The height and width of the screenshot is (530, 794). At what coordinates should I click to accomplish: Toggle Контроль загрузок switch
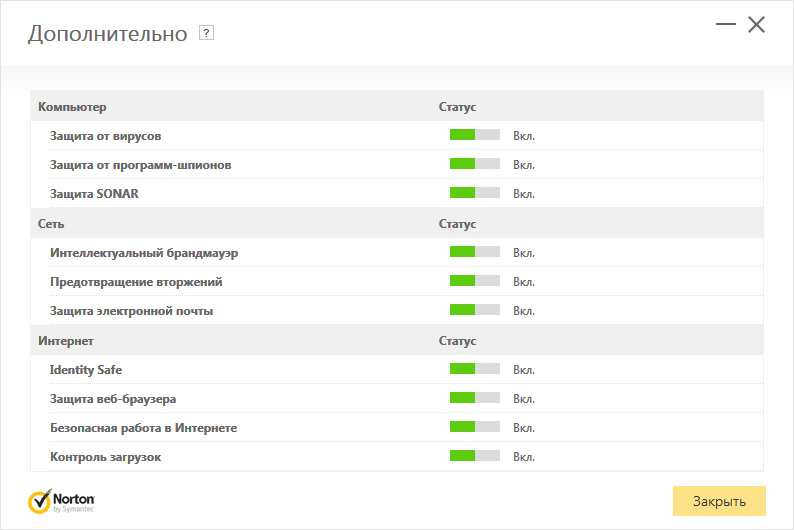[x=475, y=457]
